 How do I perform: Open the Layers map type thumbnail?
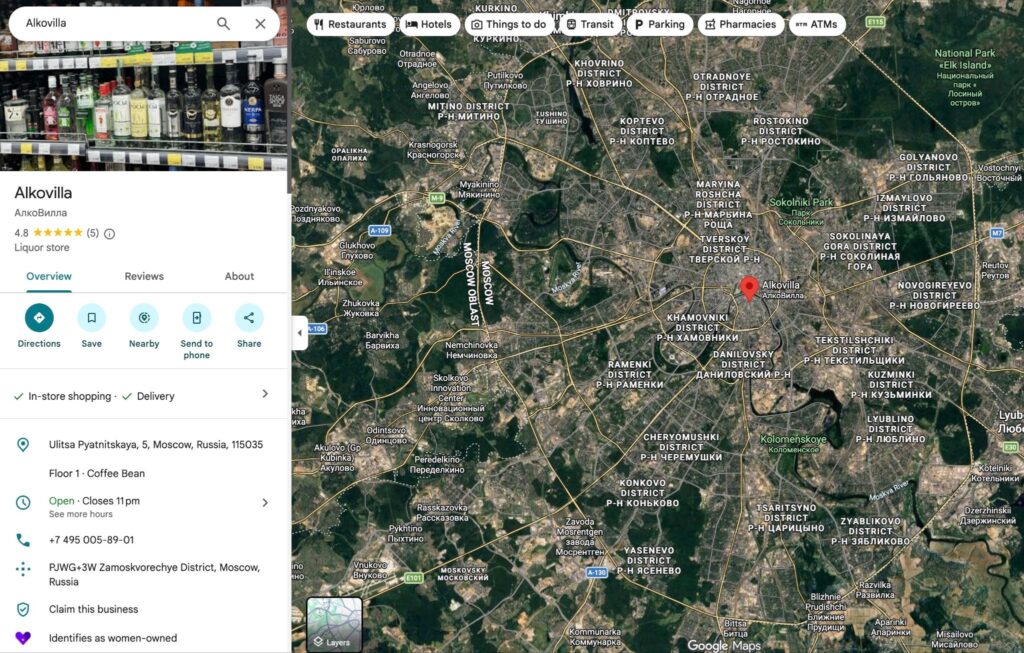point(334,624)
